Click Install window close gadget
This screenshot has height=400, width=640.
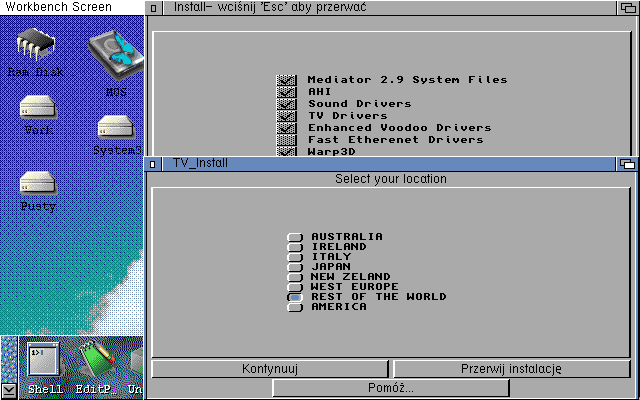point(153,8)
